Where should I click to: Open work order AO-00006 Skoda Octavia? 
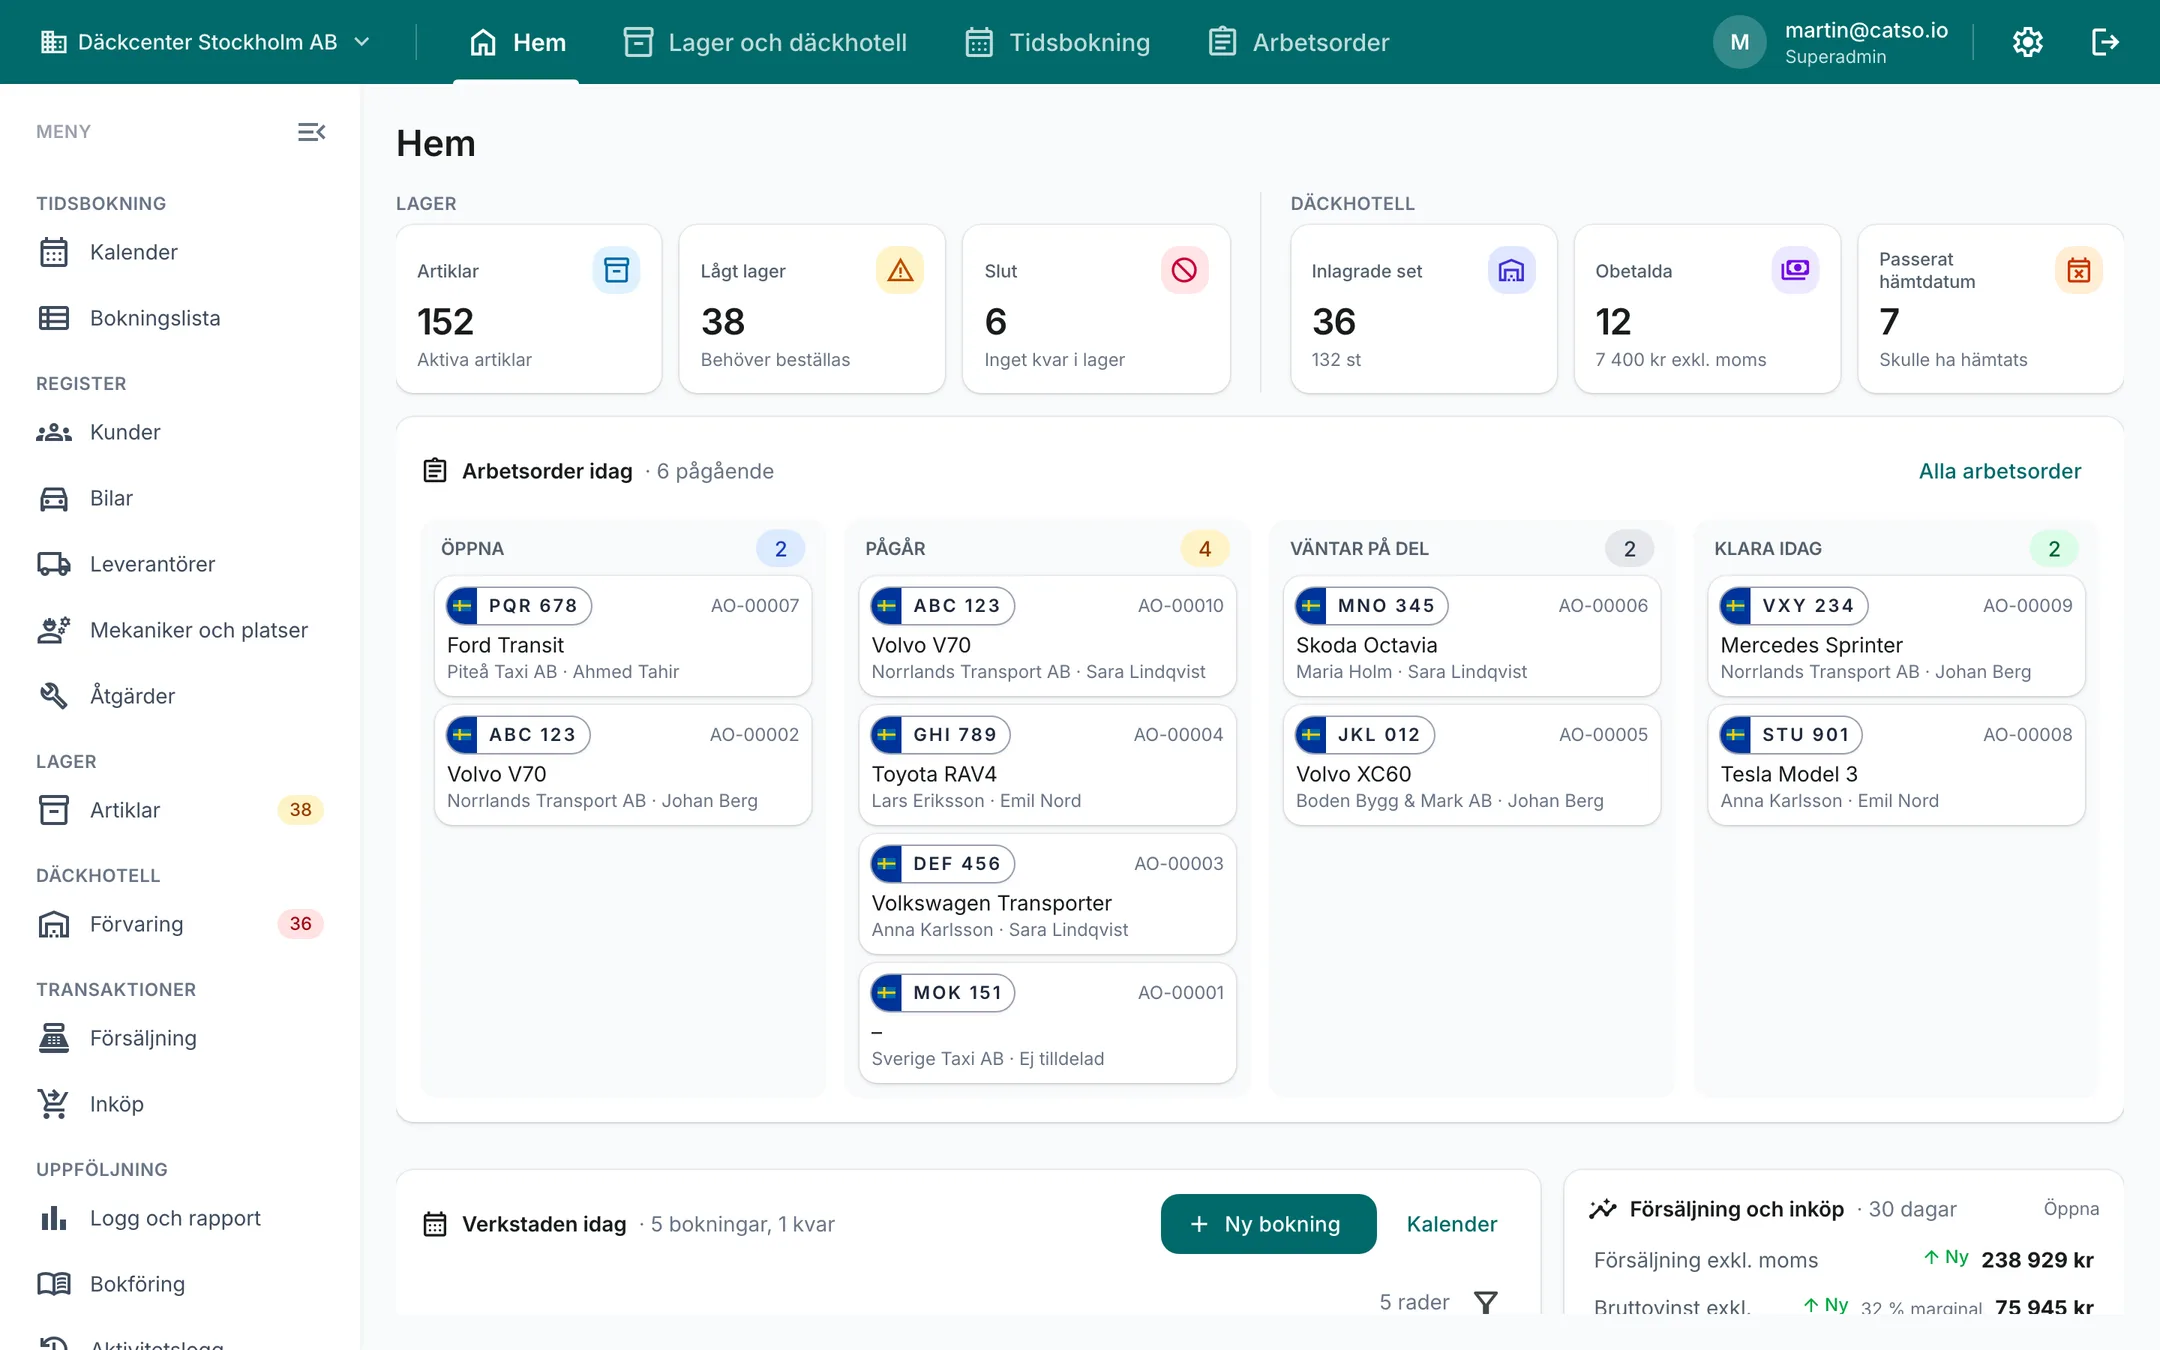pos(1472,636)
